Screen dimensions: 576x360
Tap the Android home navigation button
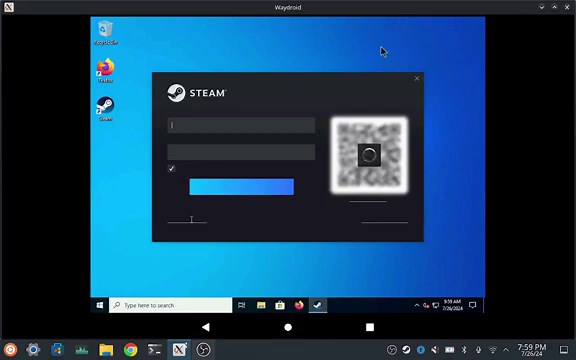point(288,327)
